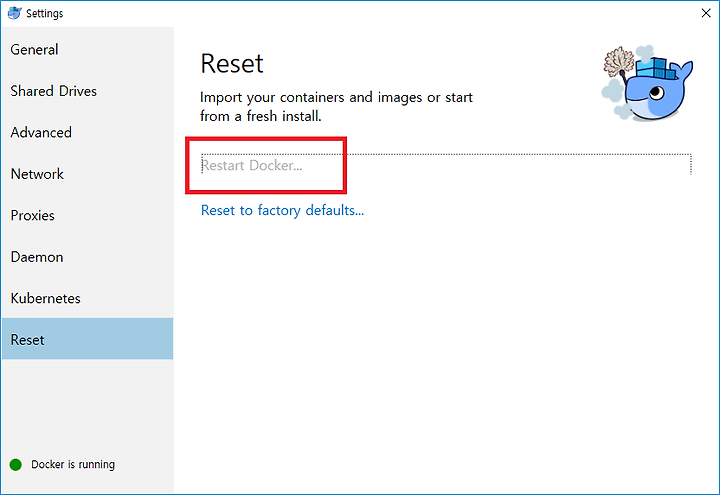Open Daemon configuration tab
The height and width of the screenshot is (495, 720).
87,257
